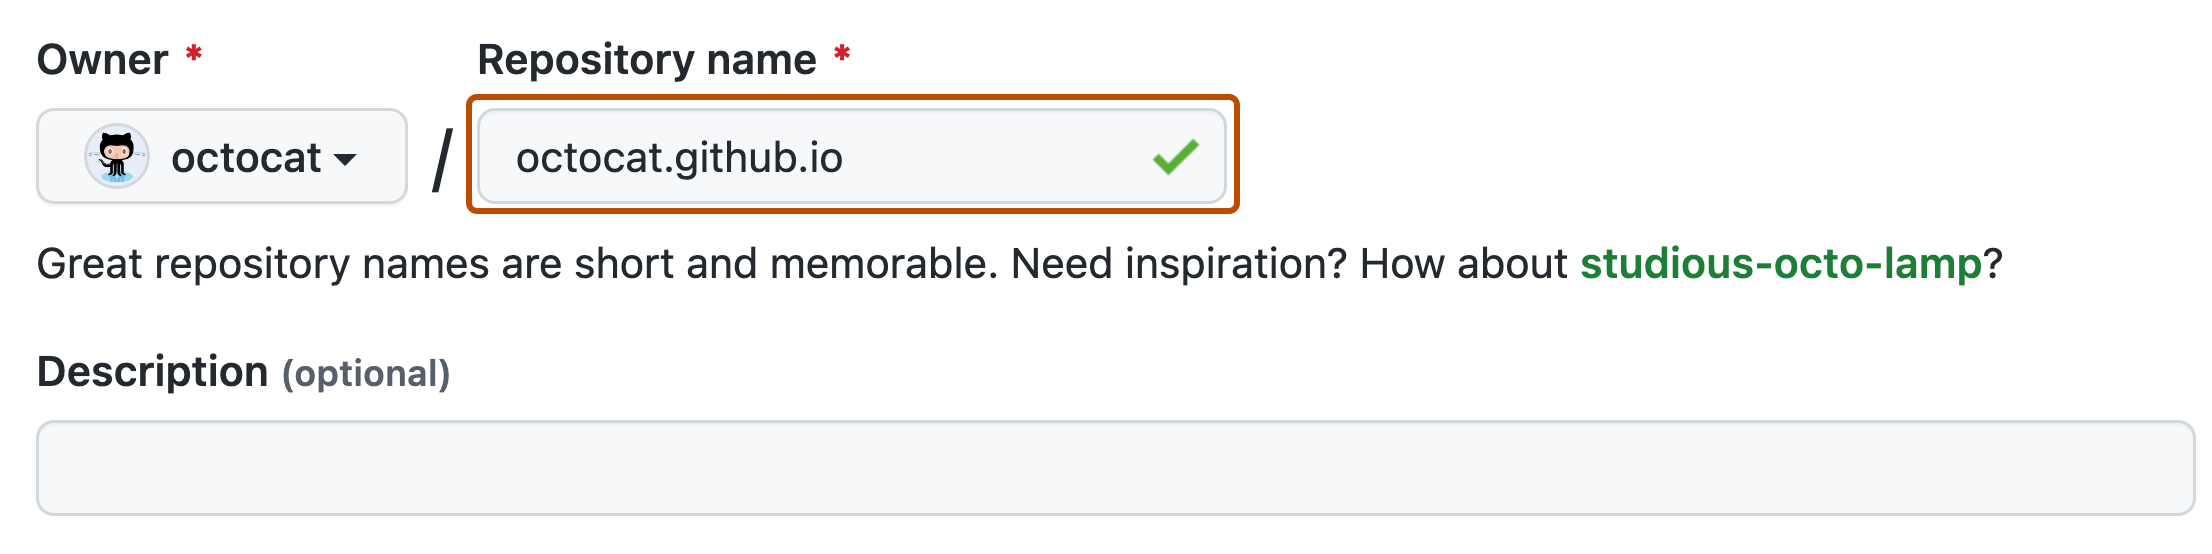Use the studious-octo-lamp name suggestion

click(1780, 264)
